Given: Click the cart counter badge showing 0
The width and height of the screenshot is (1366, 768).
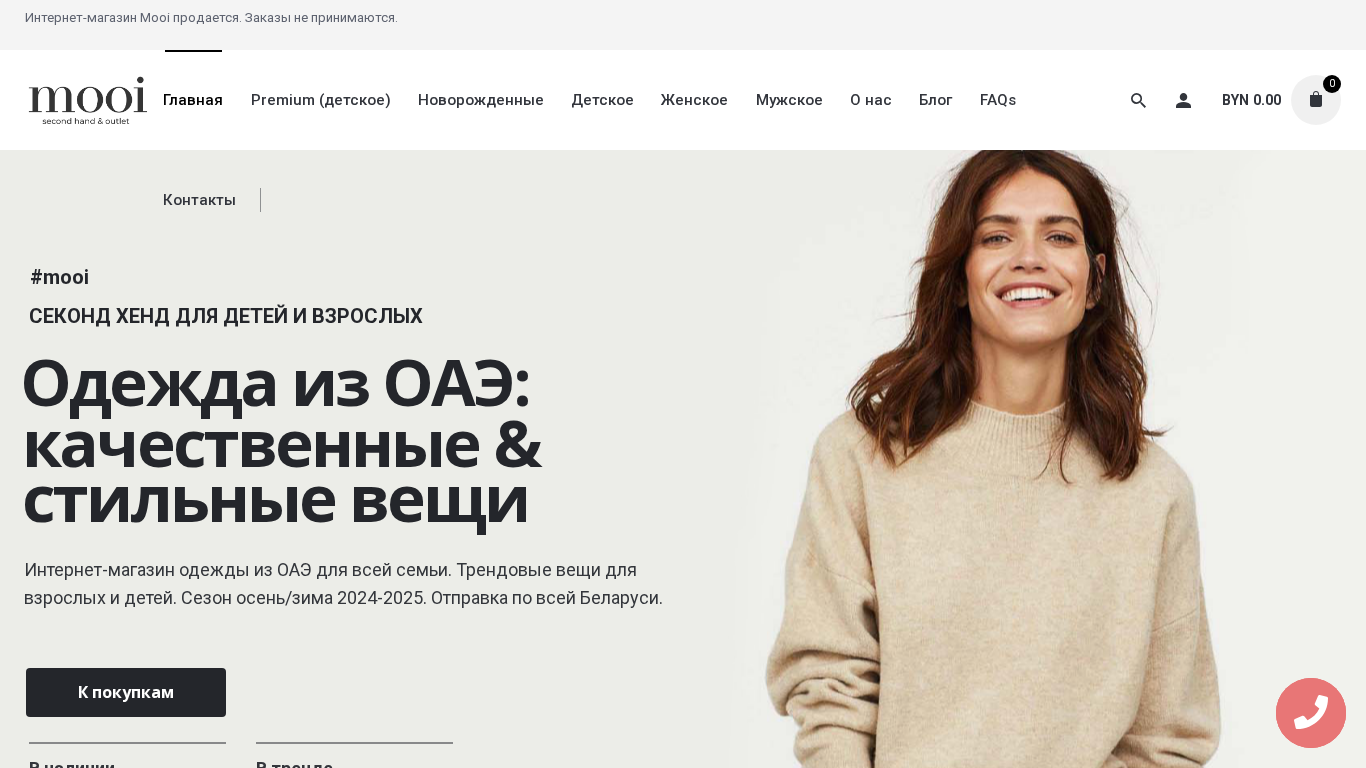Looking at the screenshot, I should pos(1332,84).
